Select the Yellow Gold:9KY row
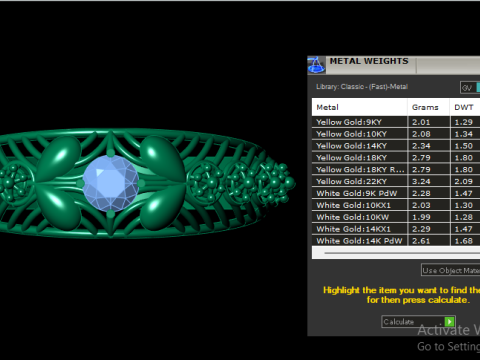This screenshot has width=480, height=360. (x=396, y=122)
